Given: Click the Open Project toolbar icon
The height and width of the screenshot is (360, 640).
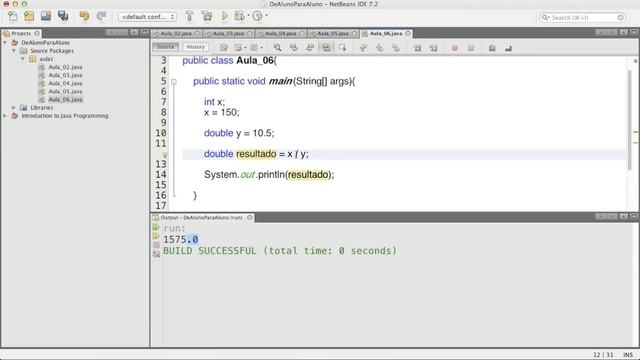Looking at the screenshot, I should point(46,16).
